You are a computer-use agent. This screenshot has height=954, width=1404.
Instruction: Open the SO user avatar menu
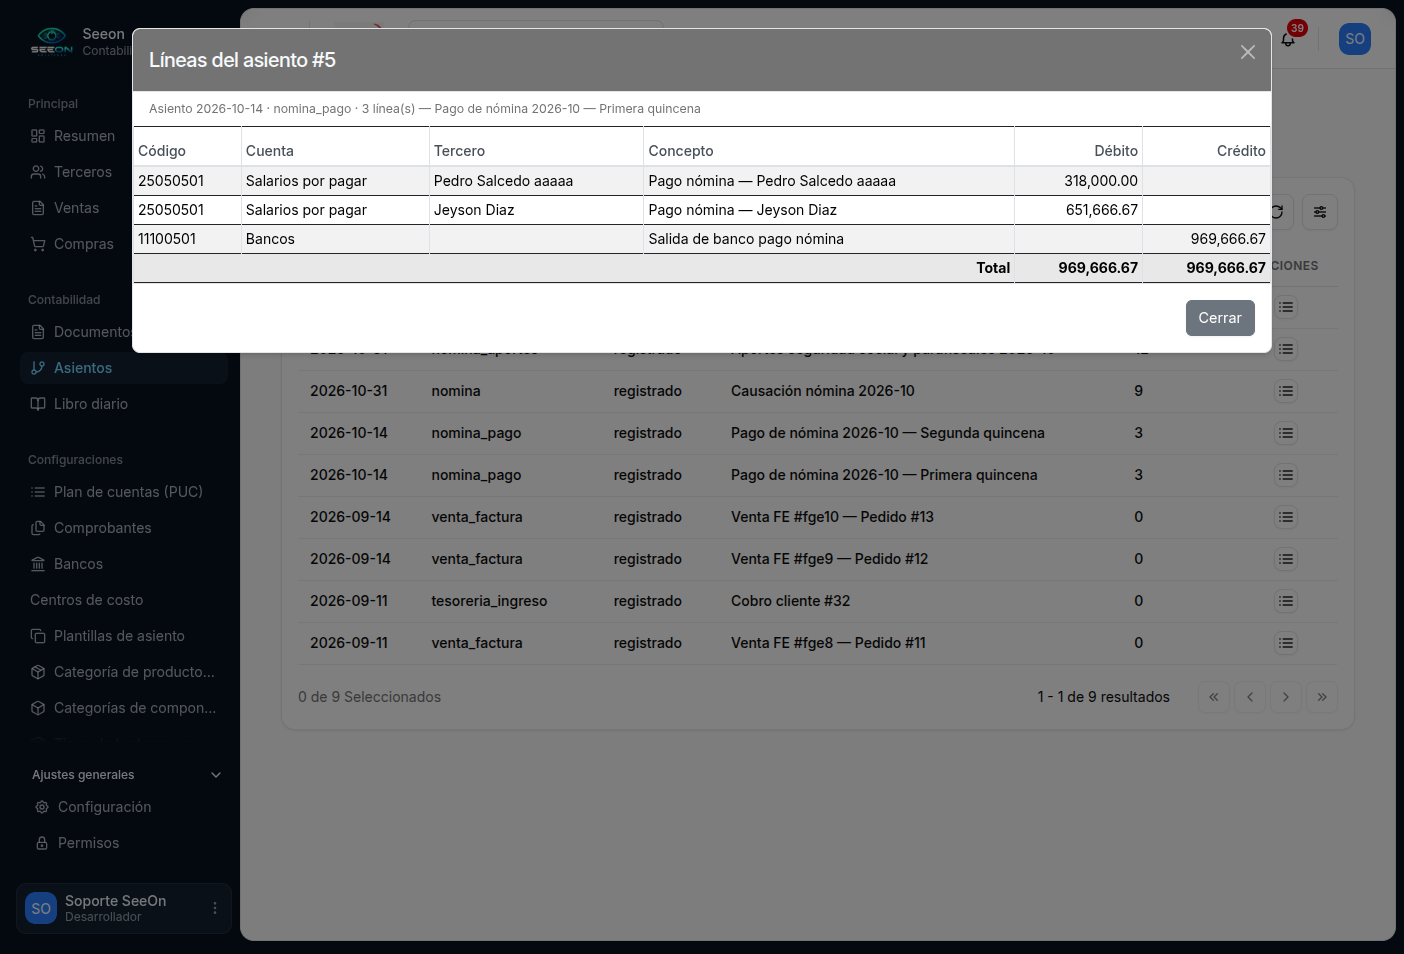coord(1355,39)
